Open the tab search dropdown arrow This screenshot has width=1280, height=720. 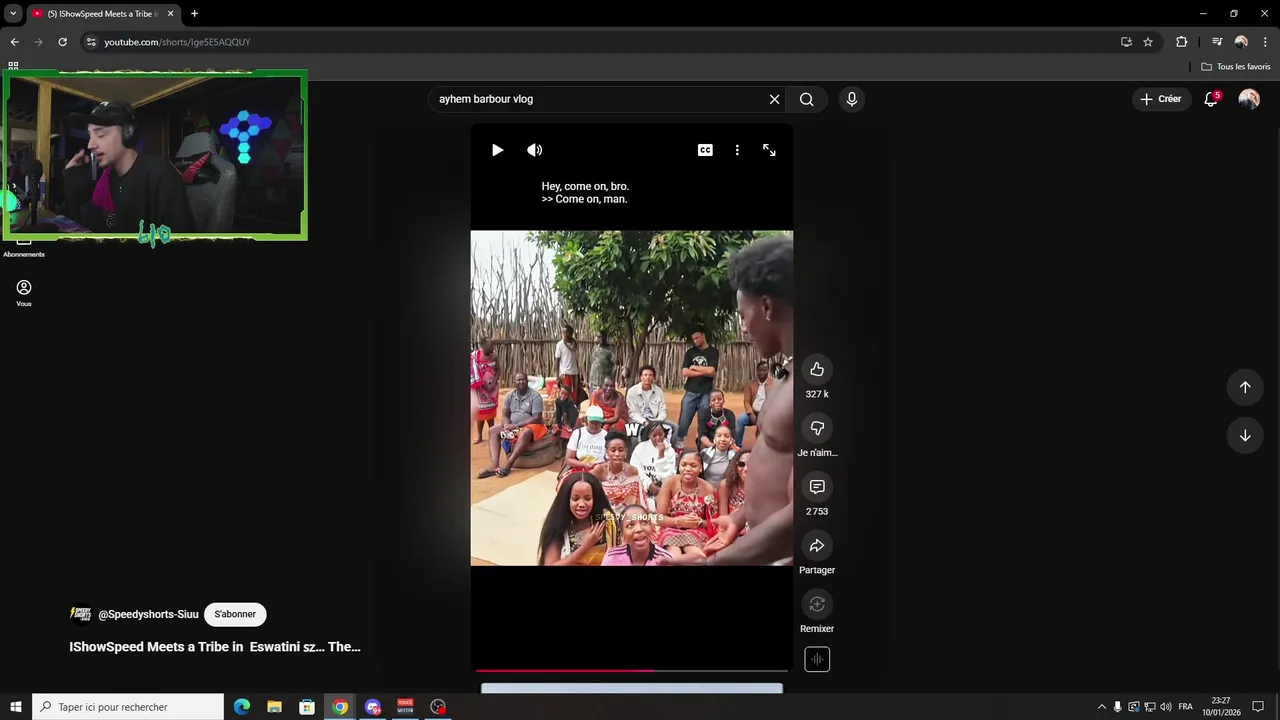point(13,14)
